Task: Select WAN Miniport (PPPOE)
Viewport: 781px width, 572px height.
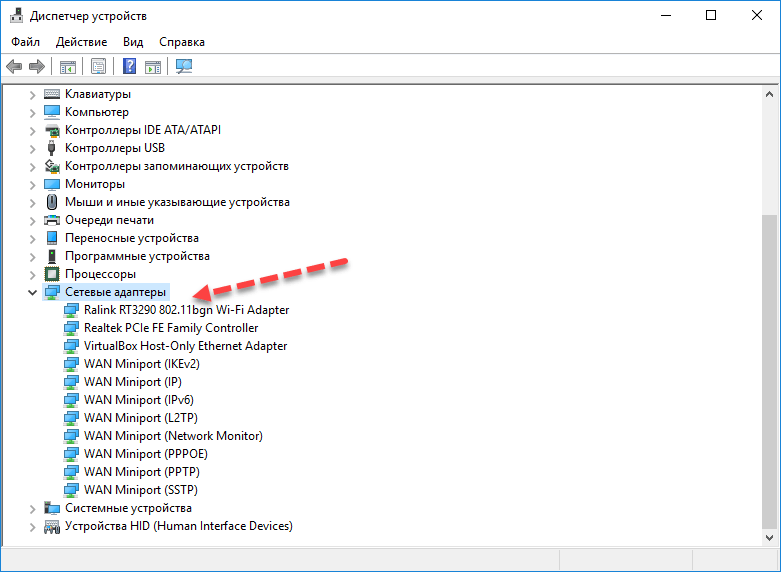Action: 145,453
